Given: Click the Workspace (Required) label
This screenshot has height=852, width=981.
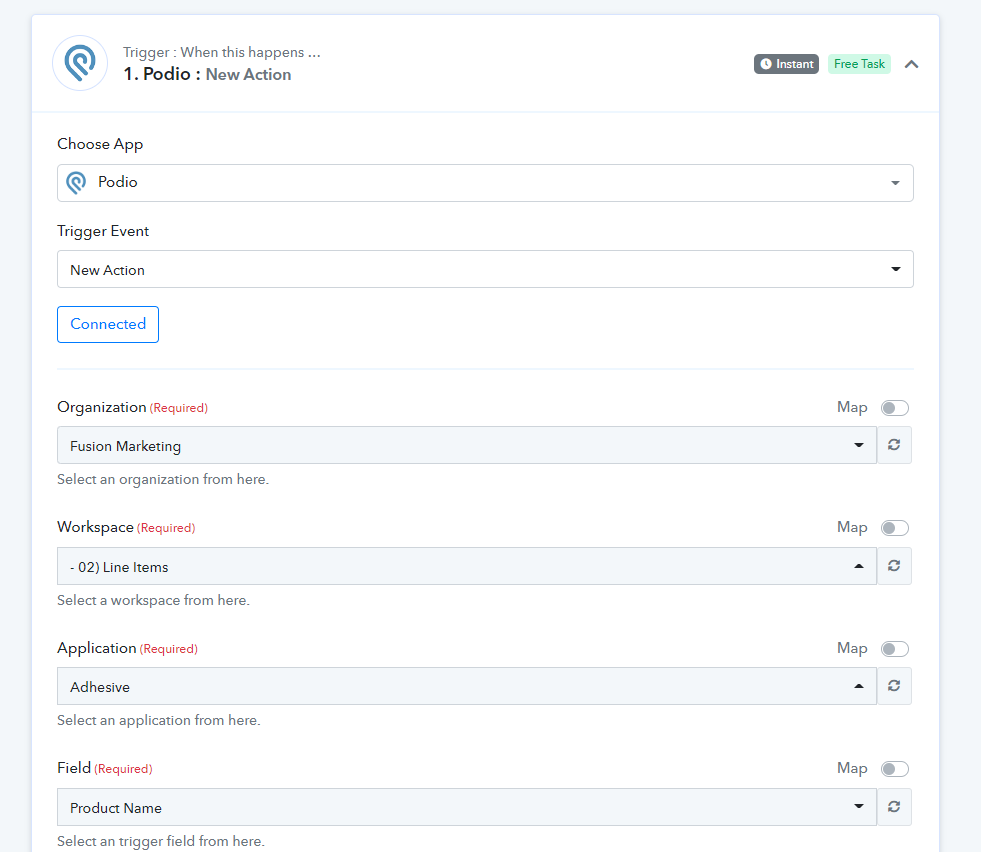Looking at the screenshot, I should 126,527.
